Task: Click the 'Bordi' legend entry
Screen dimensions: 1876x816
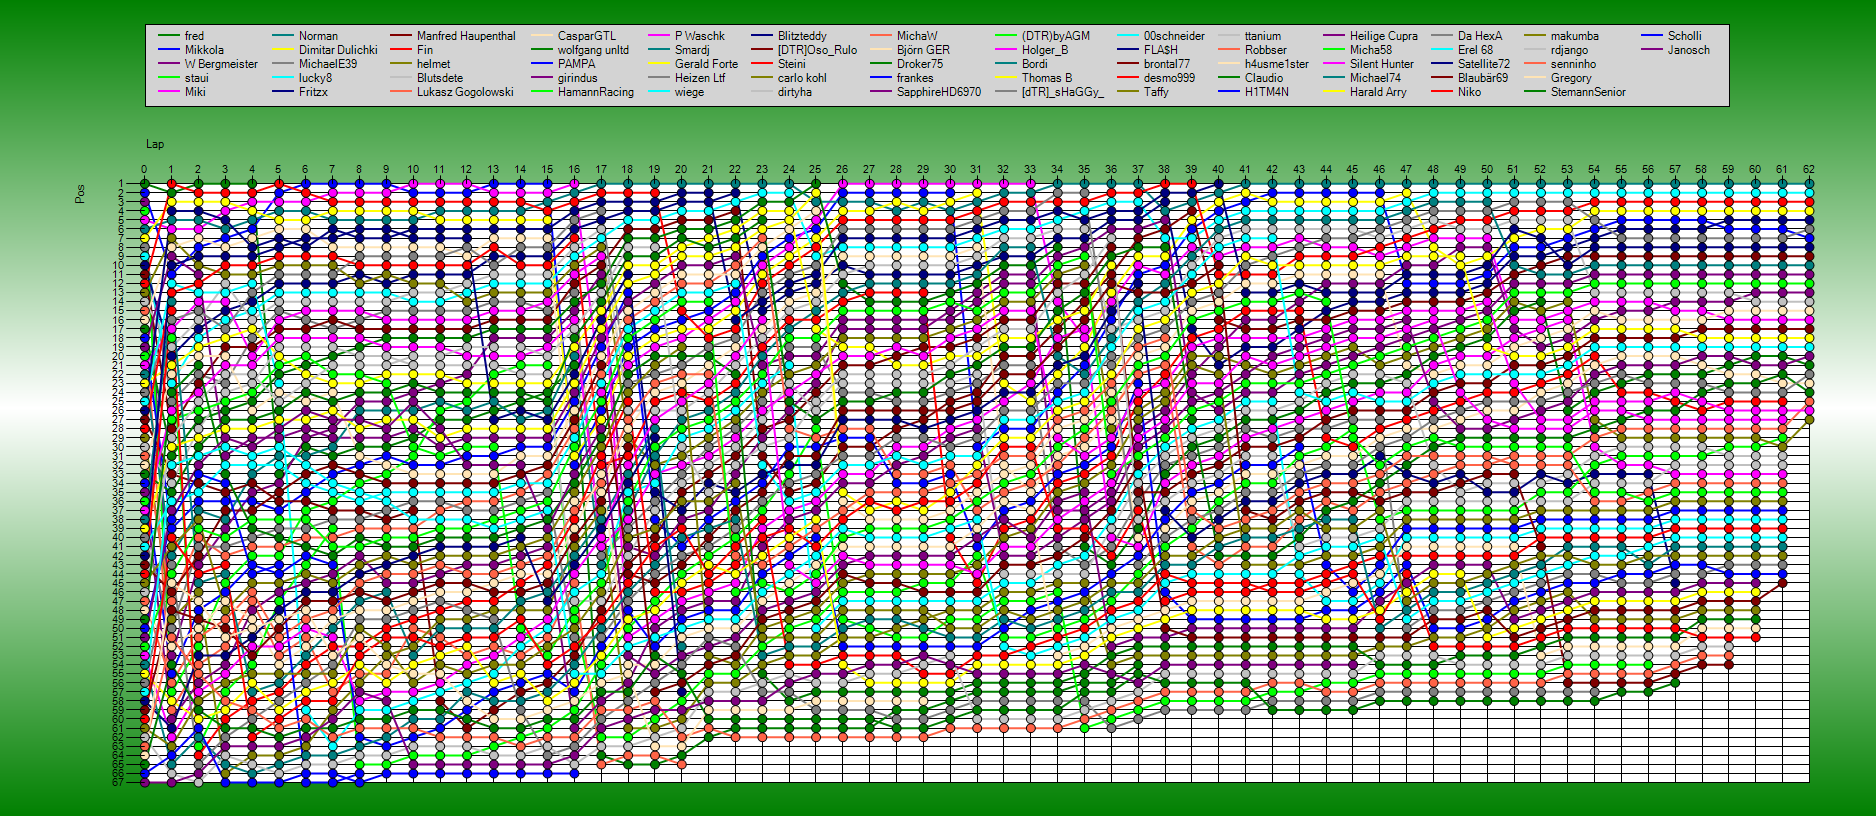Action: 1035,64
